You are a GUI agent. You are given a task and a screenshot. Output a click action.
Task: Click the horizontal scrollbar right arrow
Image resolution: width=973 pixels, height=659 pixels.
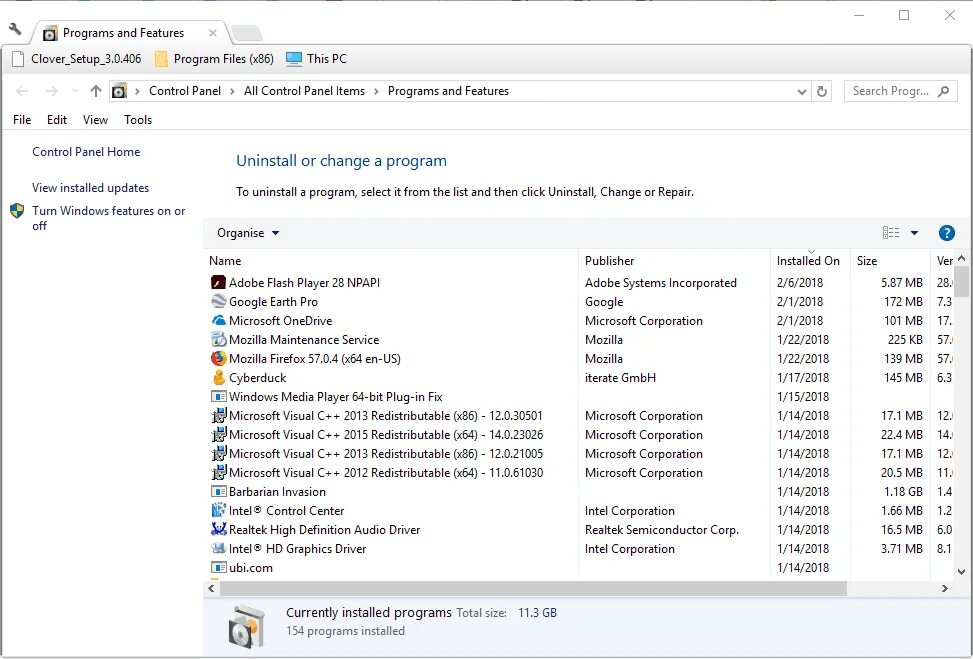click(x=944, y=588)
